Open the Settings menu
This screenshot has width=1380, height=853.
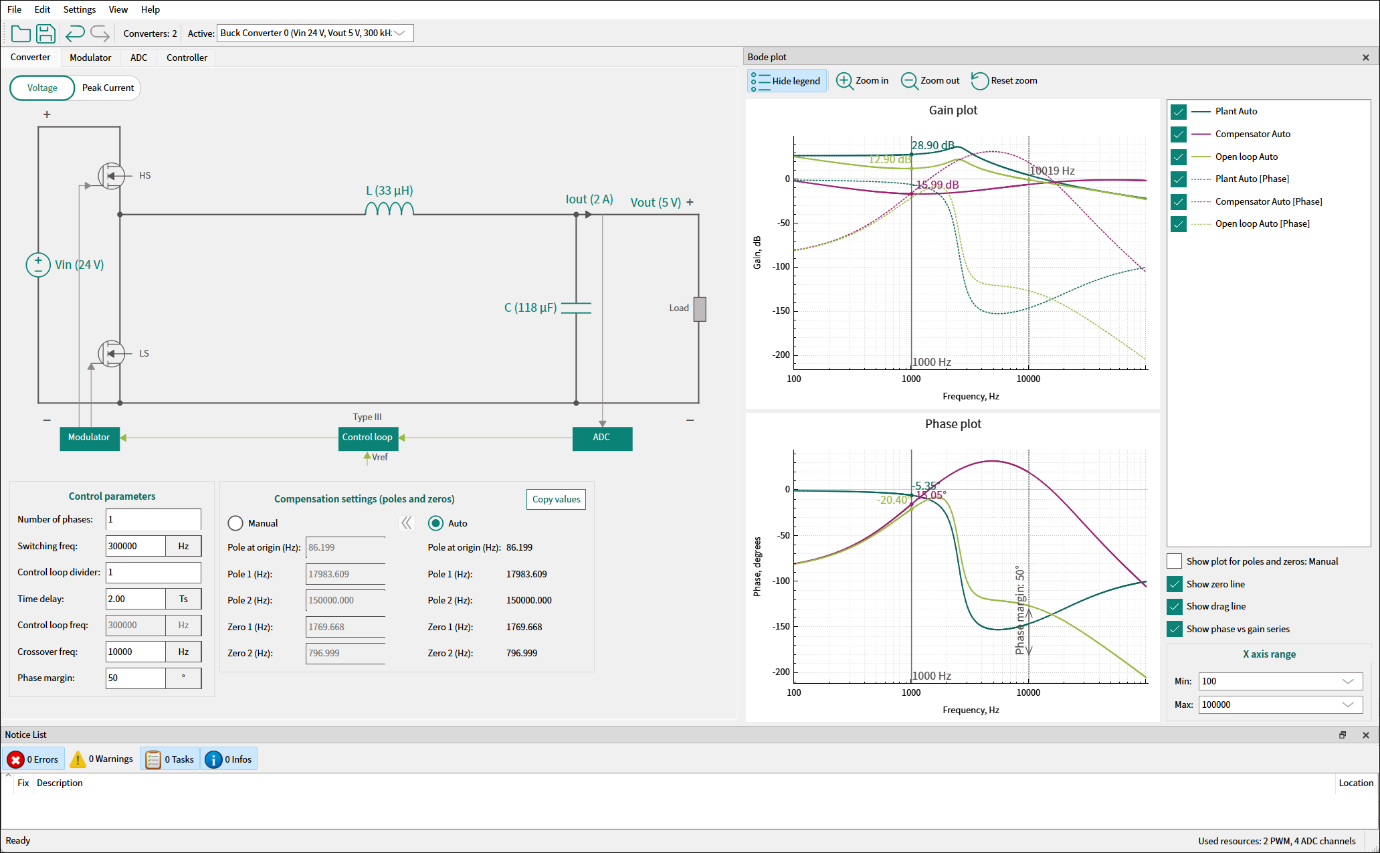click(79, 9)
